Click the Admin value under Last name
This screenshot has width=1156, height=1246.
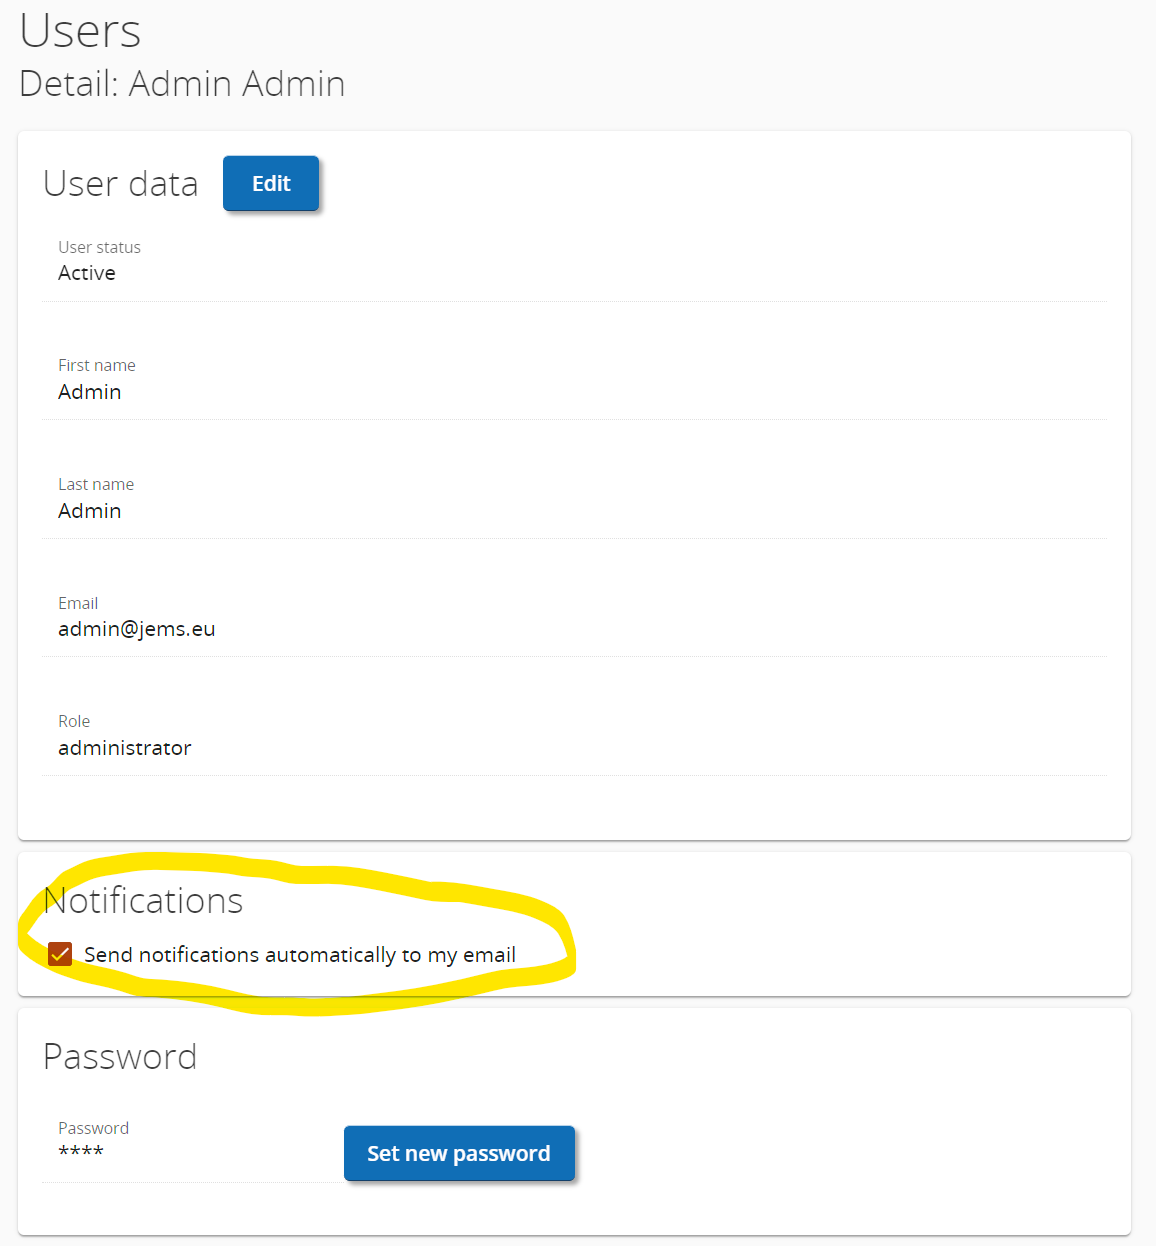click(x=89, y=511)
